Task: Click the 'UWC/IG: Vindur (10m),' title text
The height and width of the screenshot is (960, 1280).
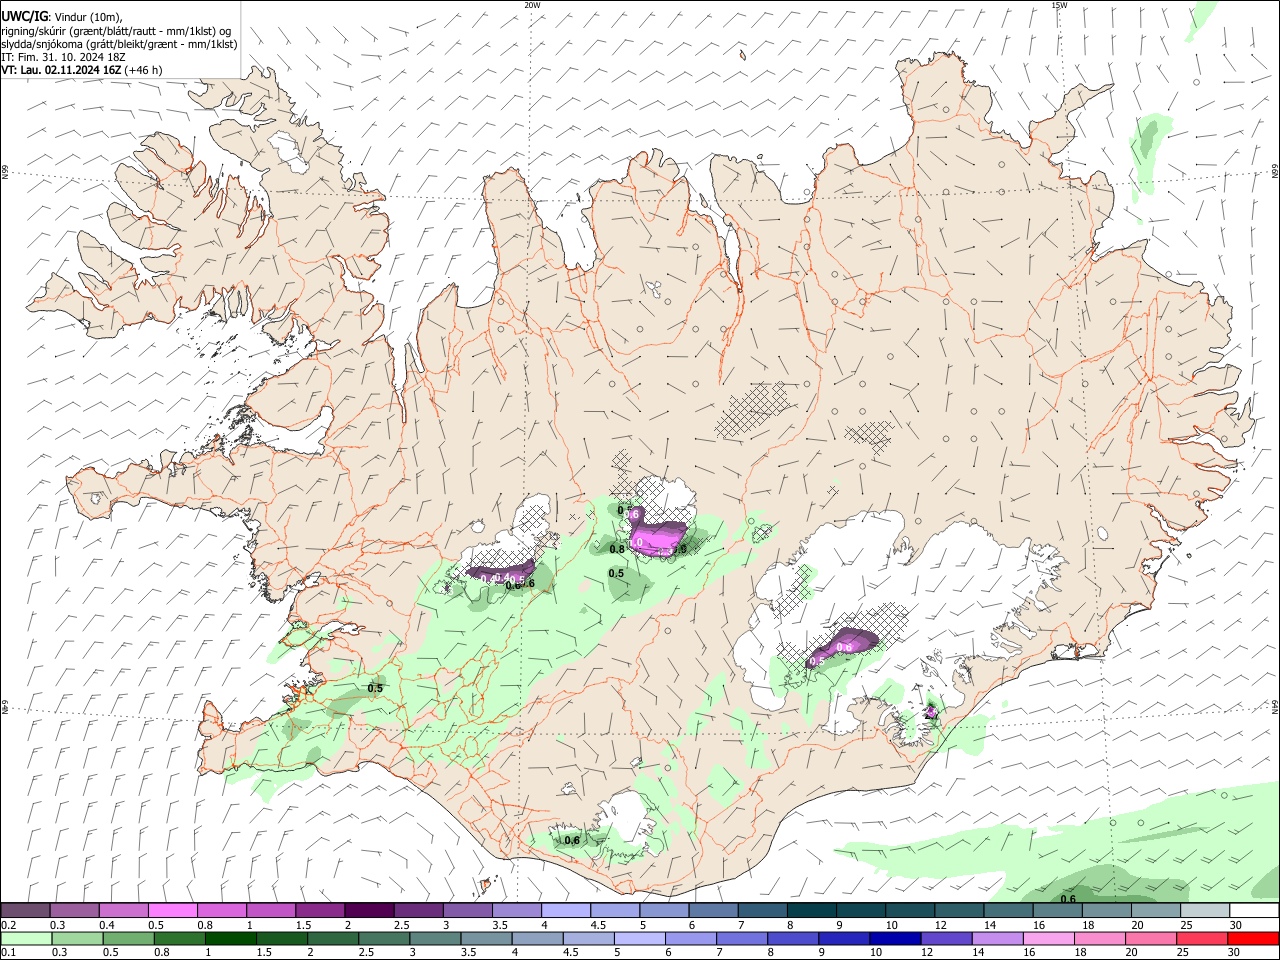Action: 62,17
